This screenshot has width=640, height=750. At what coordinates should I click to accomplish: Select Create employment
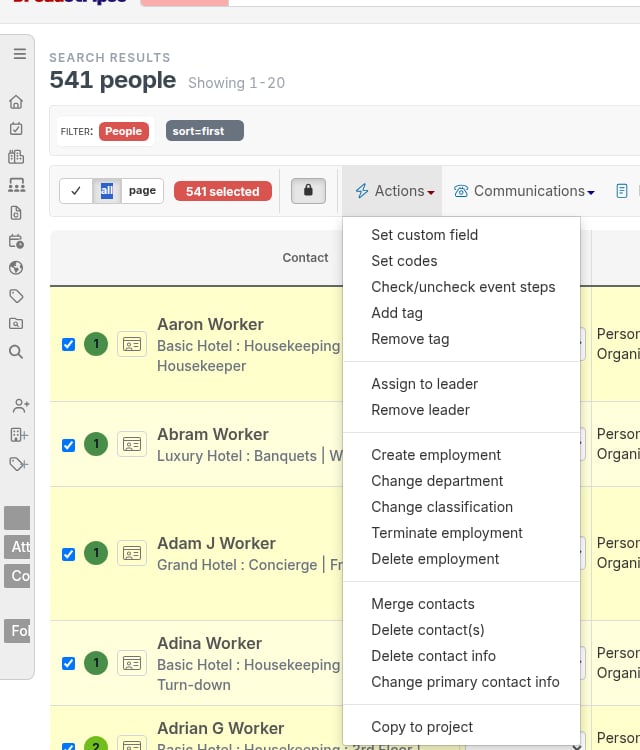(x=436, y=455)
